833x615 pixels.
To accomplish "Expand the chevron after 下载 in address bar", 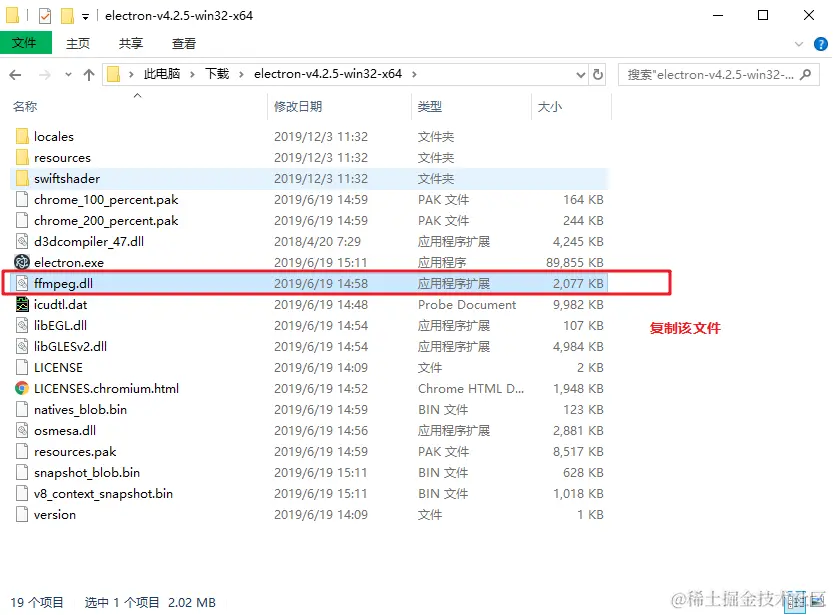I will click(x=241, y=74).
